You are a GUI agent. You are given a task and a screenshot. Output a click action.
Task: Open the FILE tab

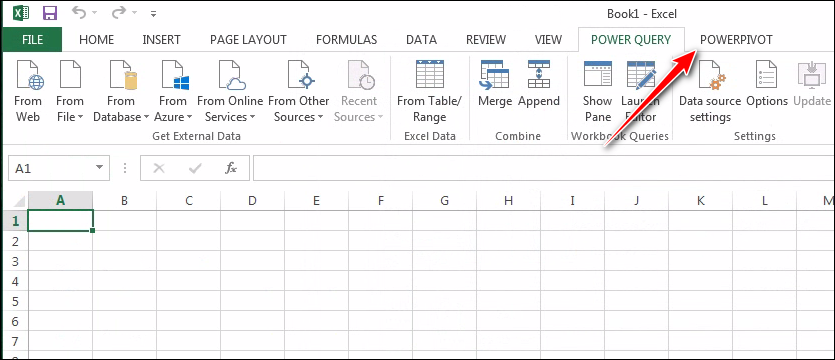[x=32, y=40]
